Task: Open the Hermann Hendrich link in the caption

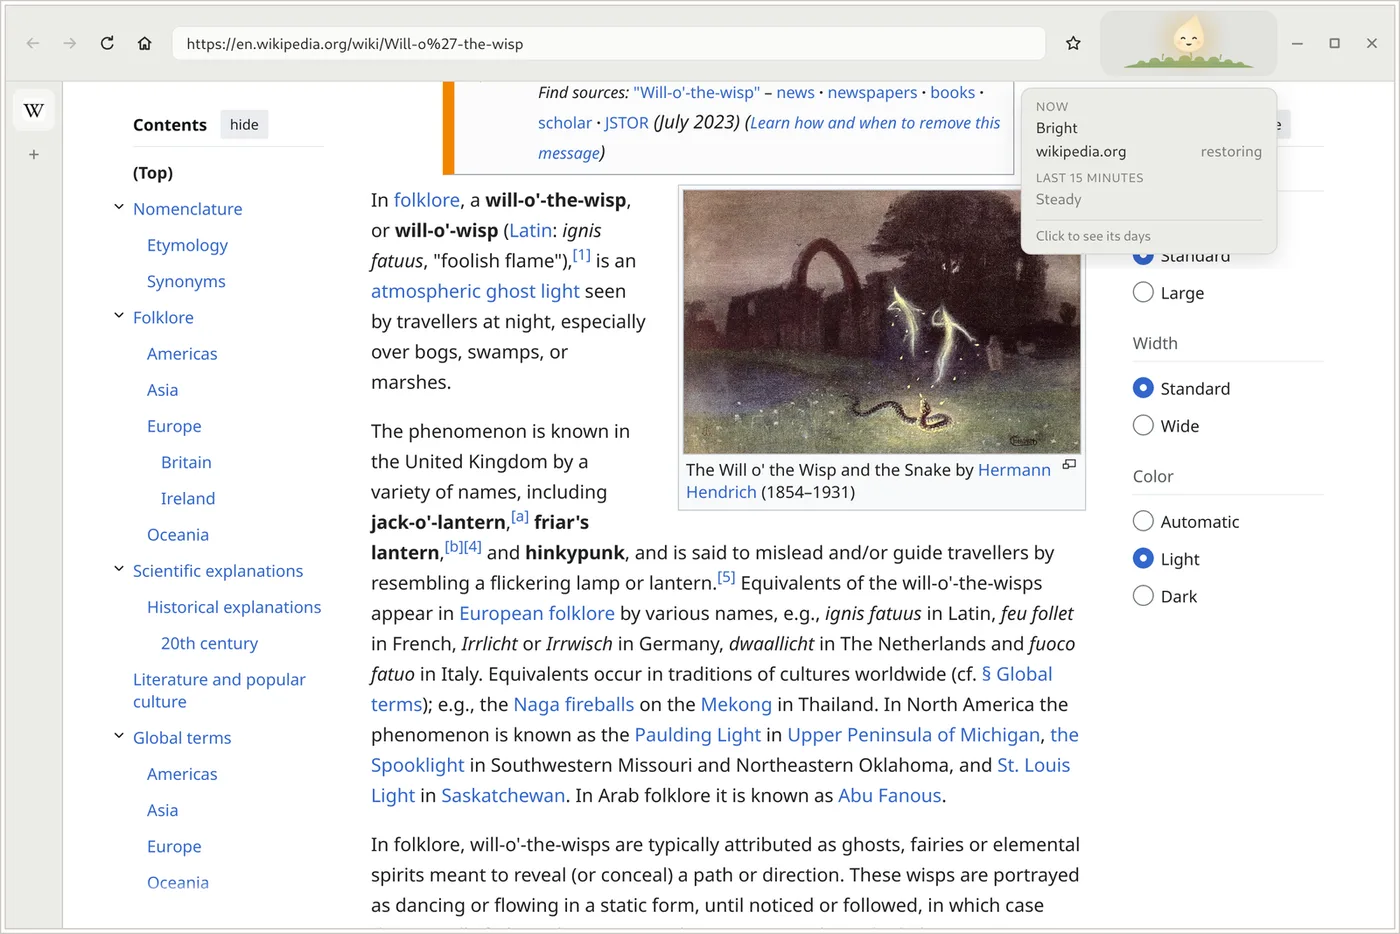Action: [868, 481]
